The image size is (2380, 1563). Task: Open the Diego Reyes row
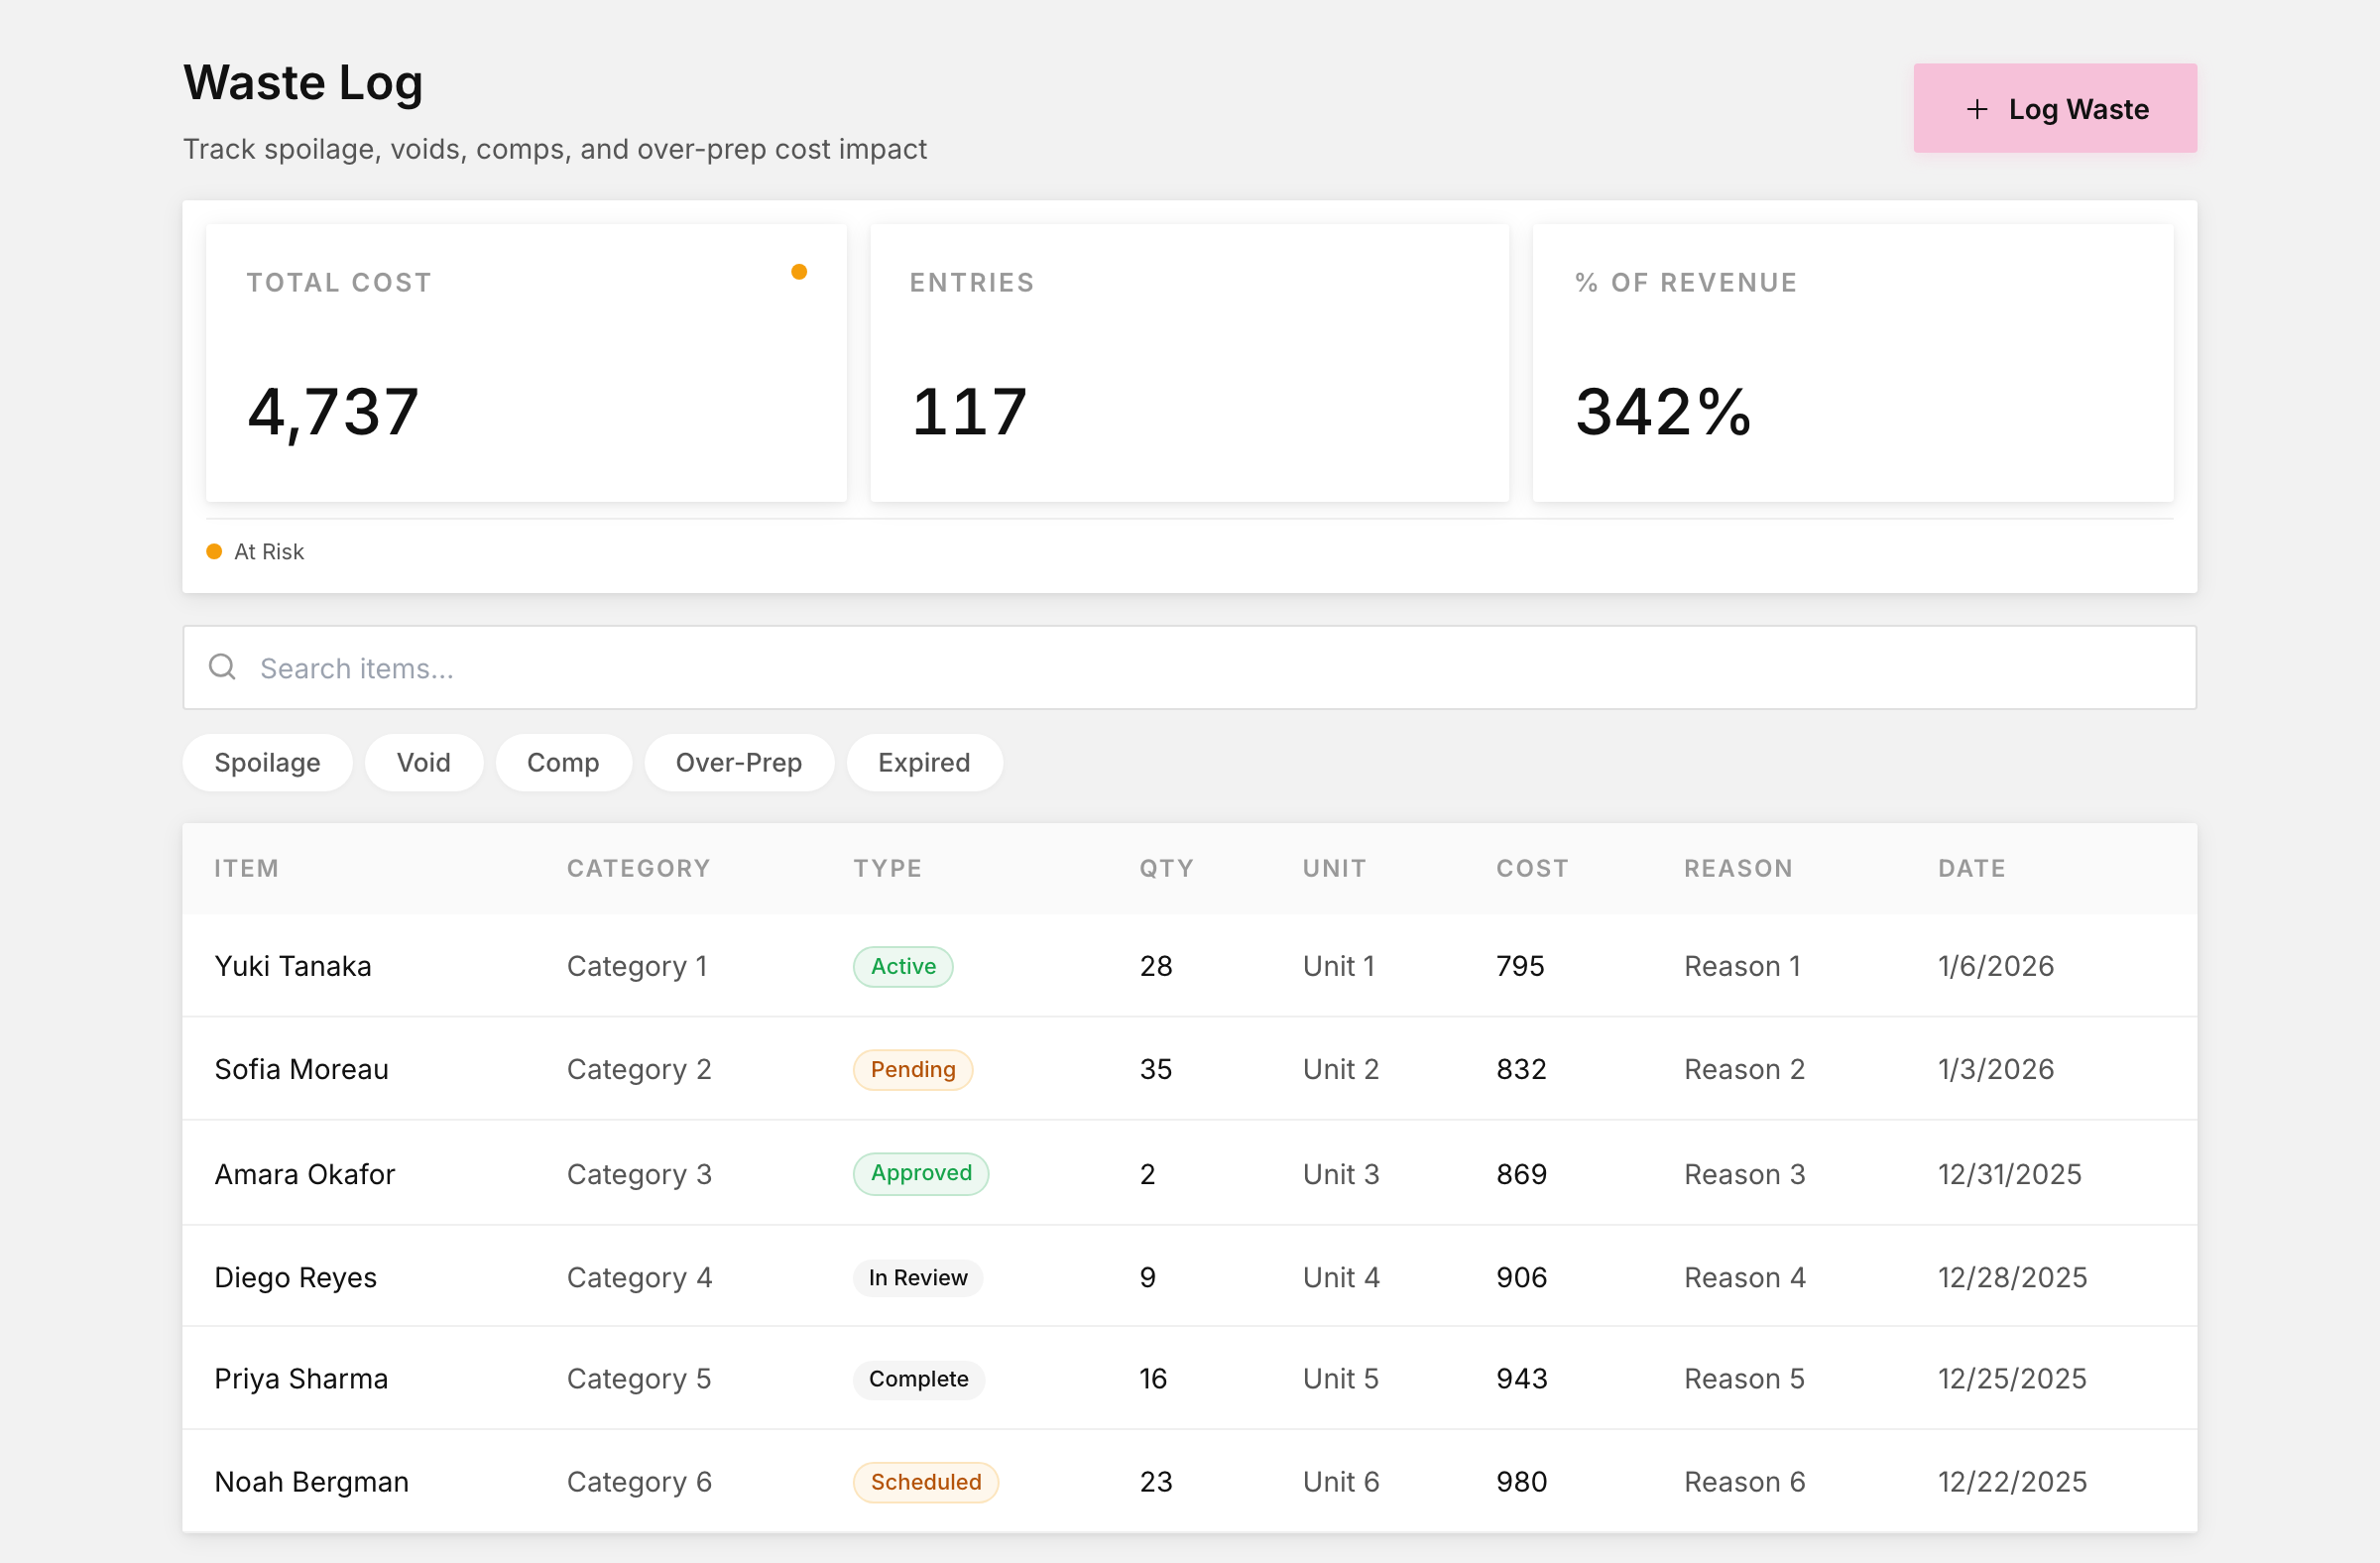pyautogui.click(x=1189, y=1277)
